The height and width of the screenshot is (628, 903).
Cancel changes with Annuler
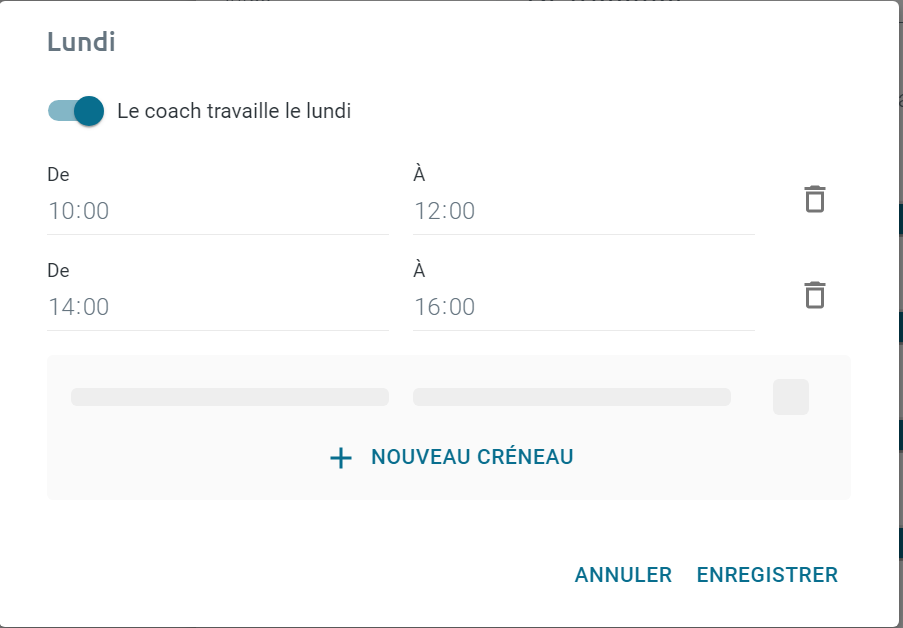[x=623, y=574]
